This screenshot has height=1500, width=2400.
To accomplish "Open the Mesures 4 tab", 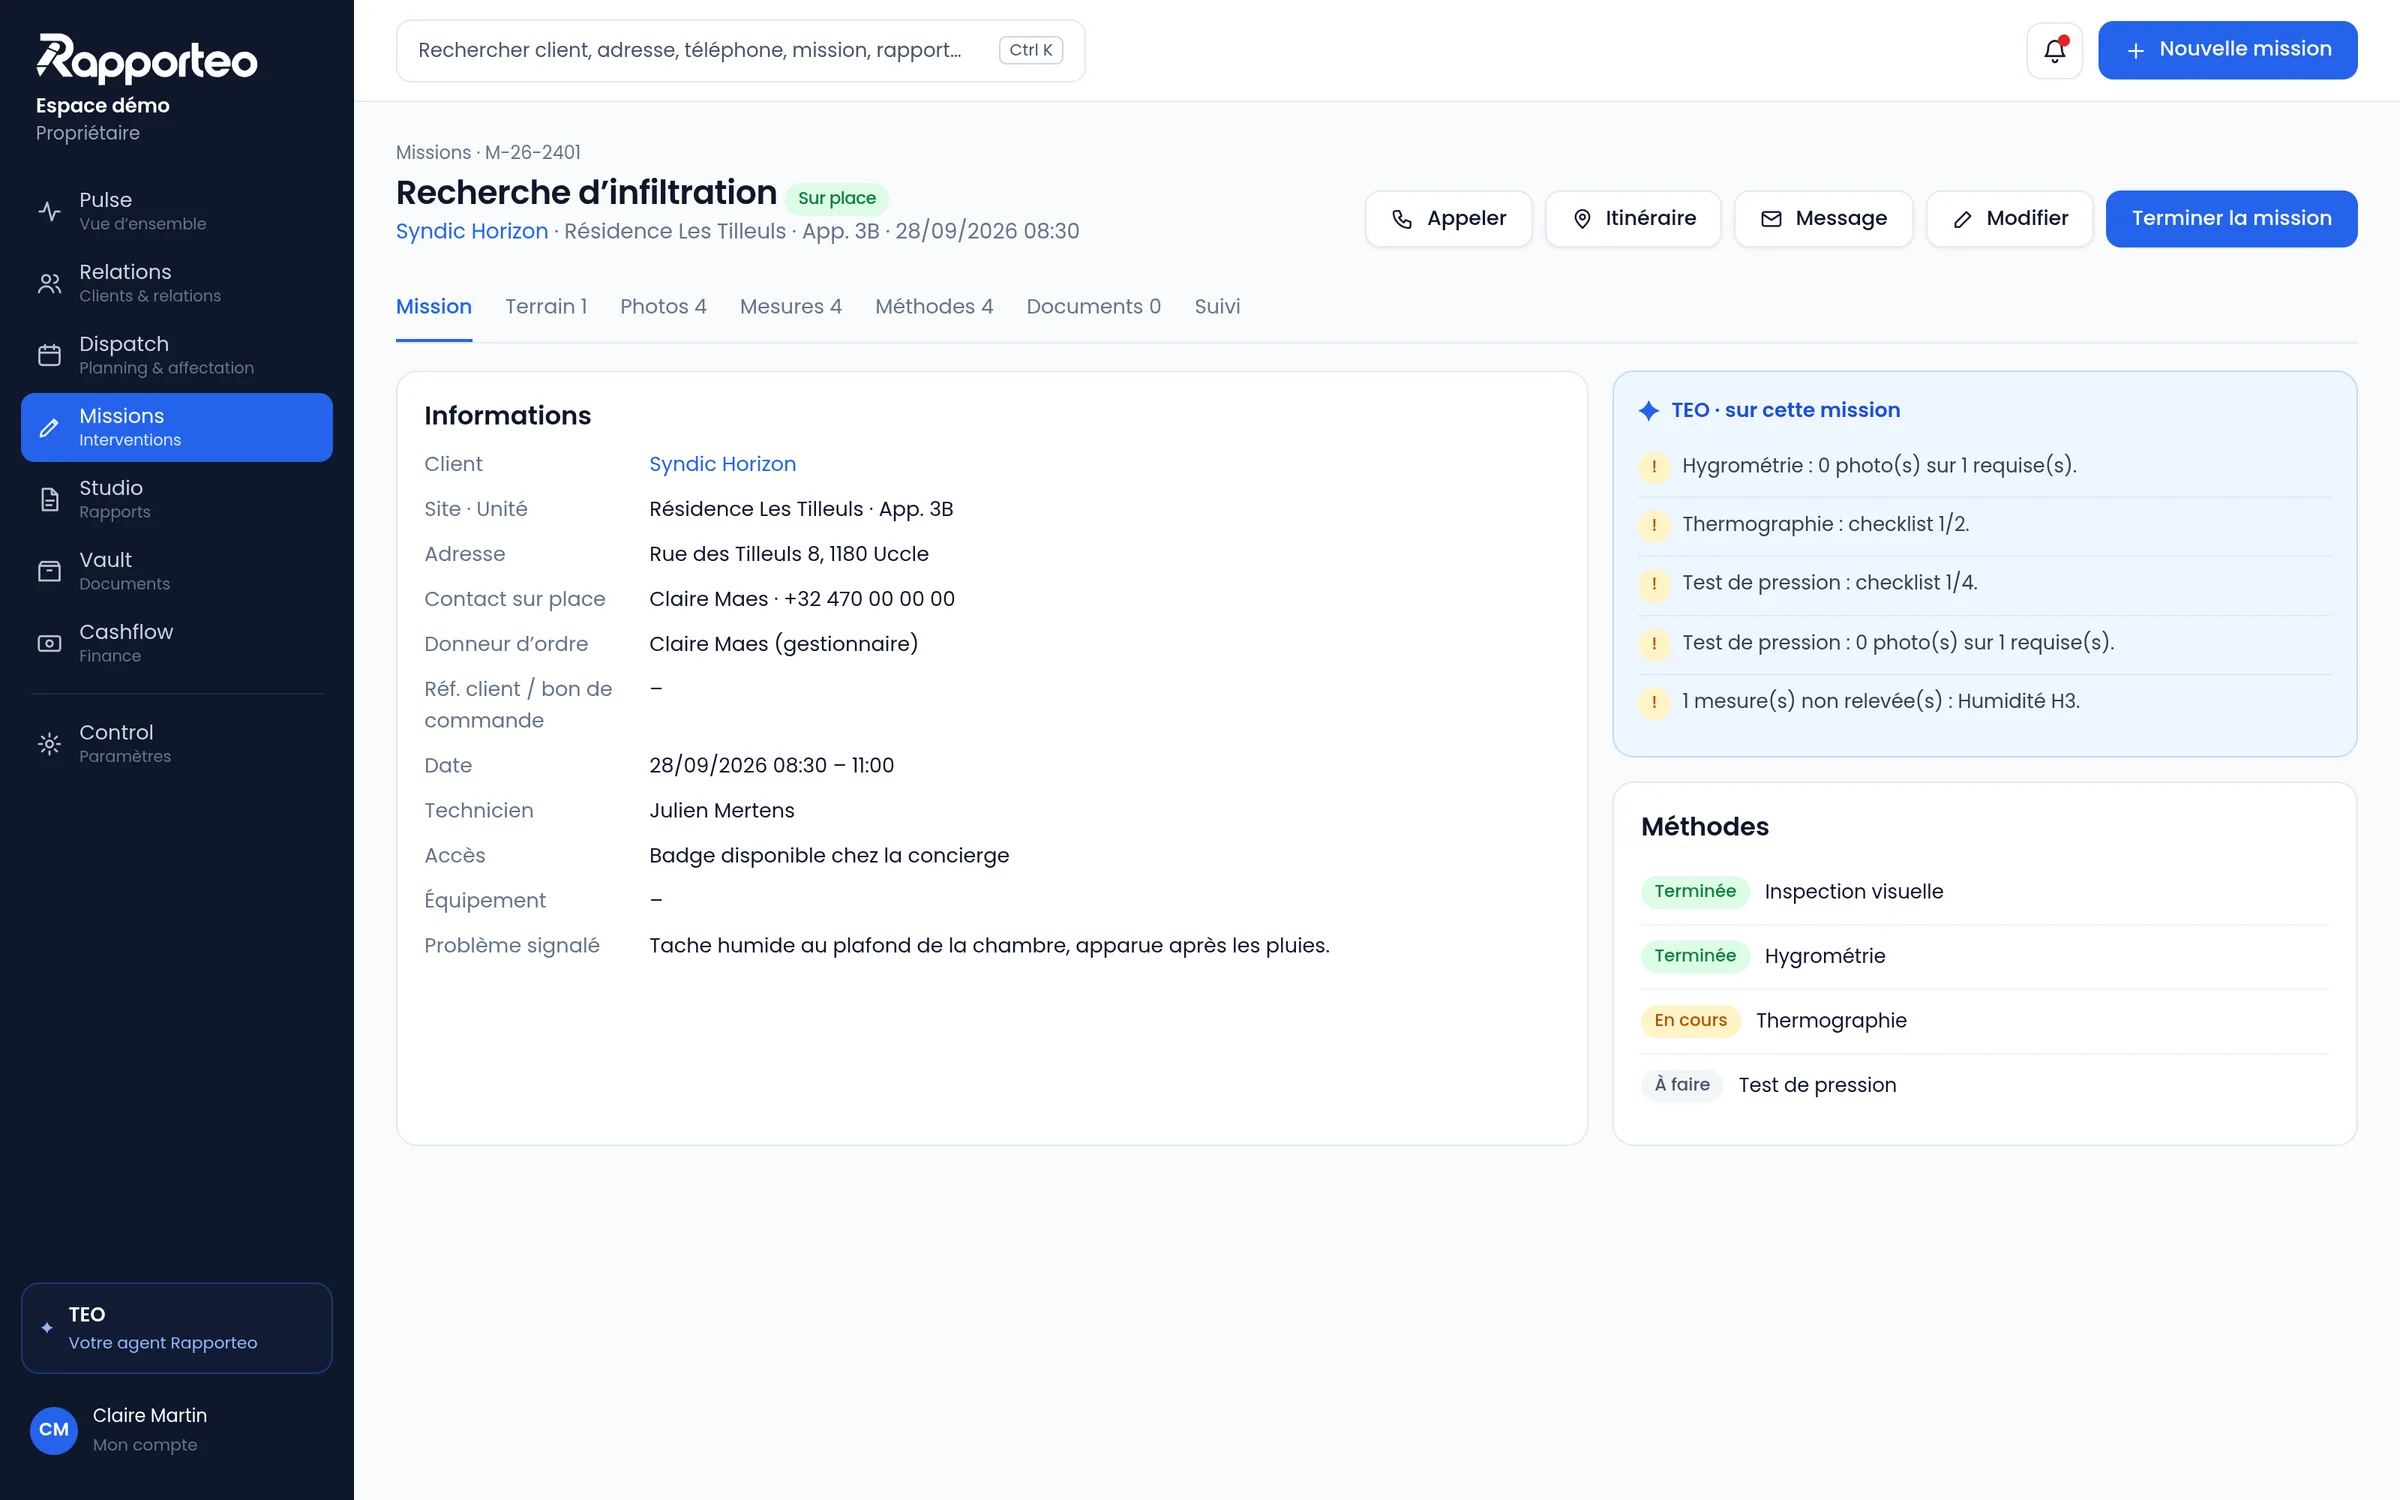I will click(x=791, y=306).
